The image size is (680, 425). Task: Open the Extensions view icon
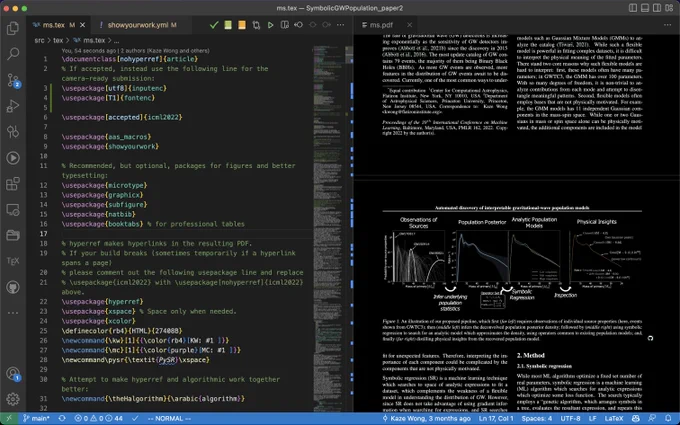pyautogui.click(x=13, y=184)
